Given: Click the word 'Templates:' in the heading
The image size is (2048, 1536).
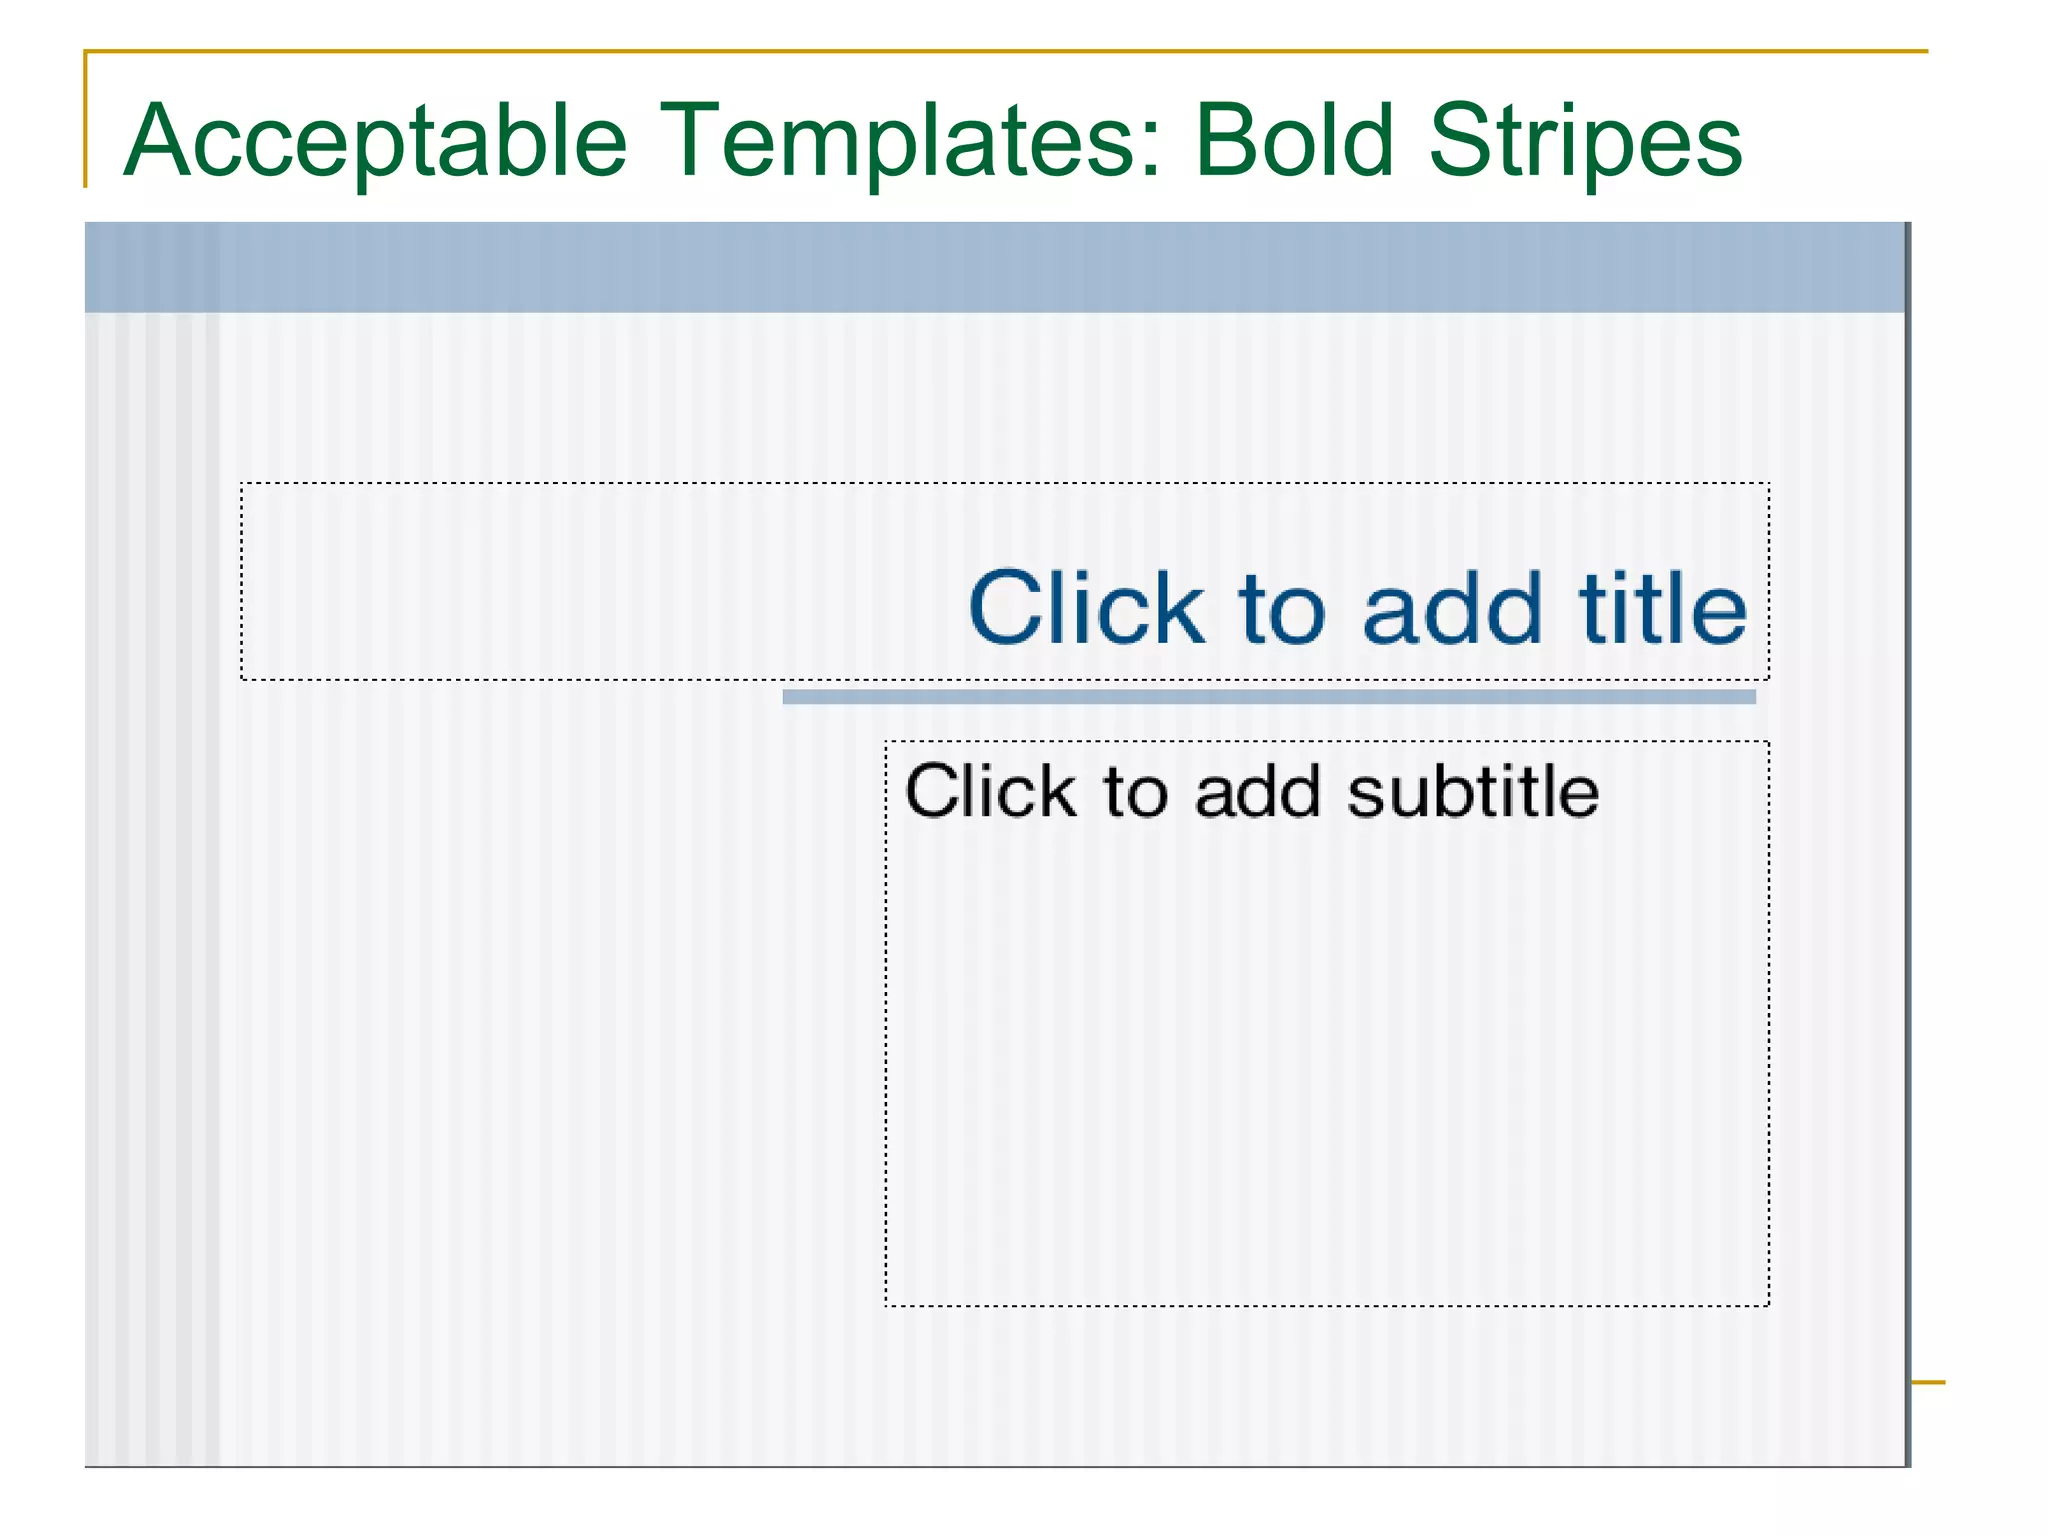Looking at the screenshot, I should [911, 141].
